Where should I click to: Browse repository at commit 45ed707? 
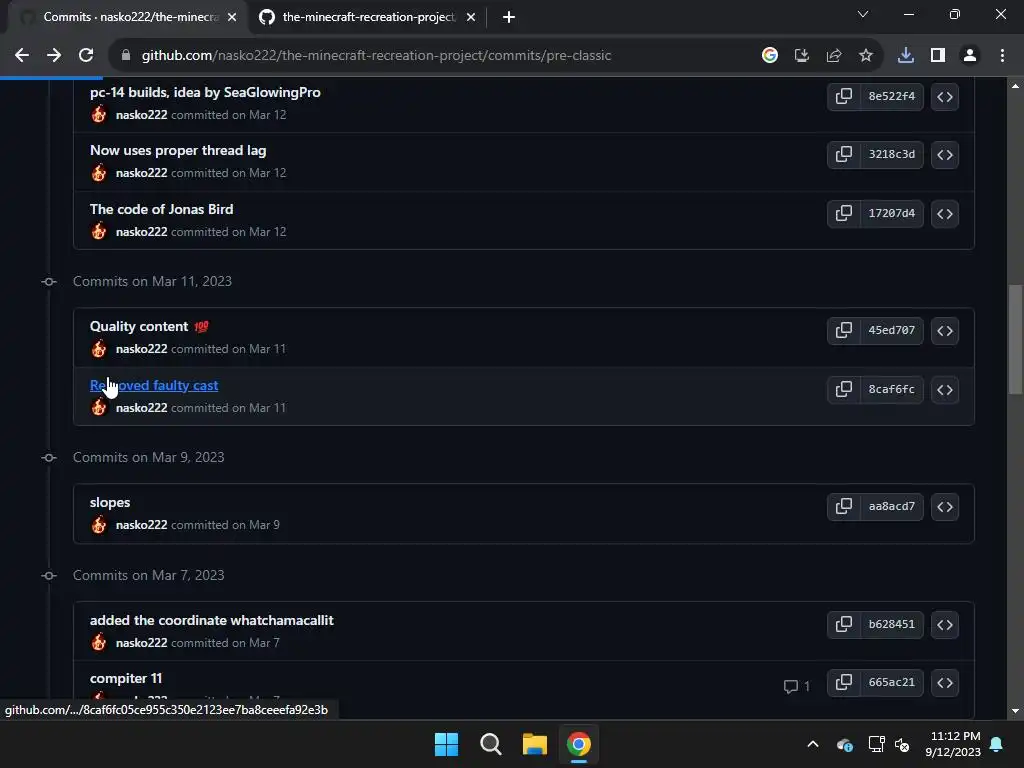(944, 330)
